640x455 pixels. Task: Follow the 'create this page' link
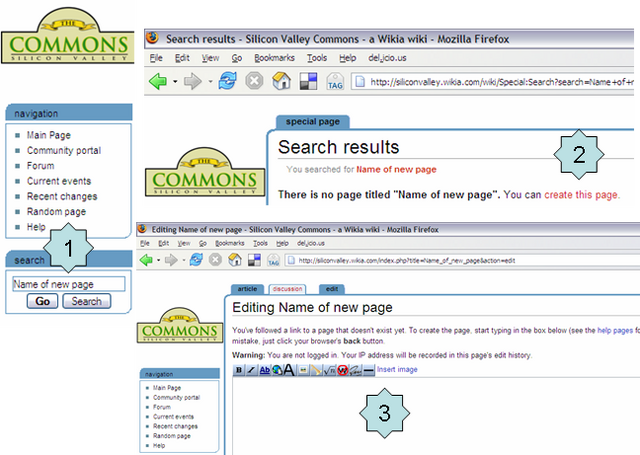pyautogui.click(x=581, y=195)
